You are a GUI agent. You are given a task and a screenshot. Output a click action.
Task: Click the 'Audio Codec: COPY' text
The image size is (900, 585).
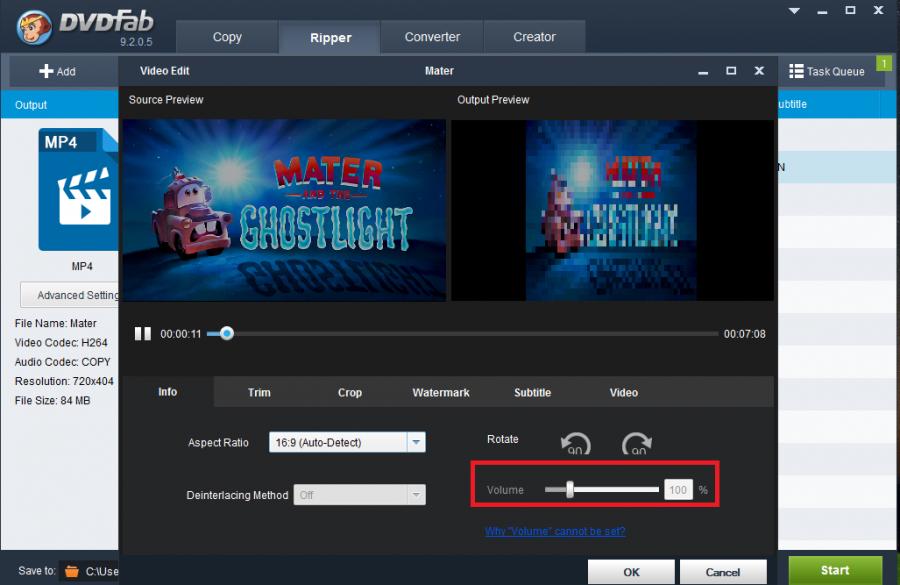[63, 362]
